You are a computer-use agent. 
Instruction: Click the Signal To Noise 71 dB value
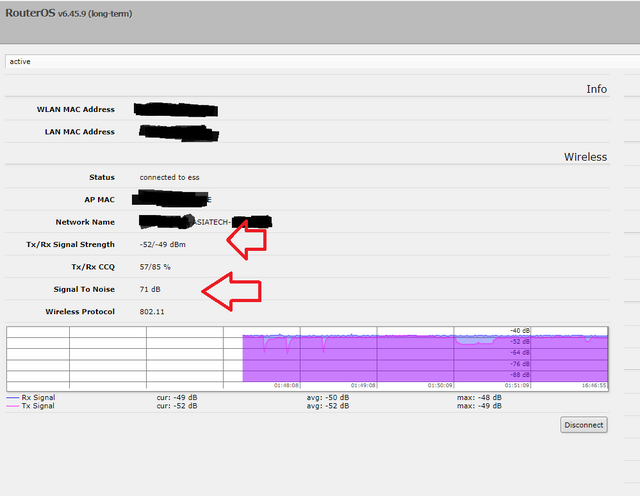click(x=152, y=289)
